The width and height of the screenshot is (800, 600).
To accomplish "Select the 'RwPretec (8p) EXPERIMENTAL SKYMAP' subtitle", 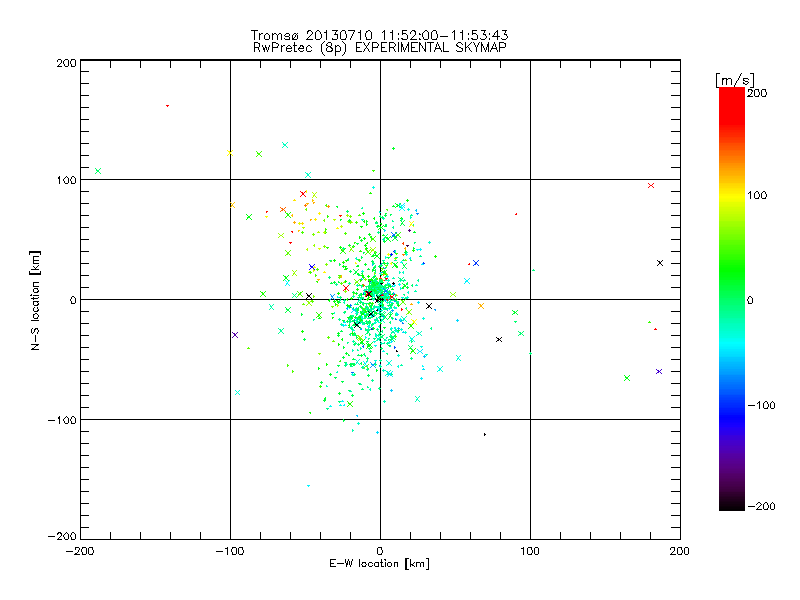I will click(x=380, y=47).
